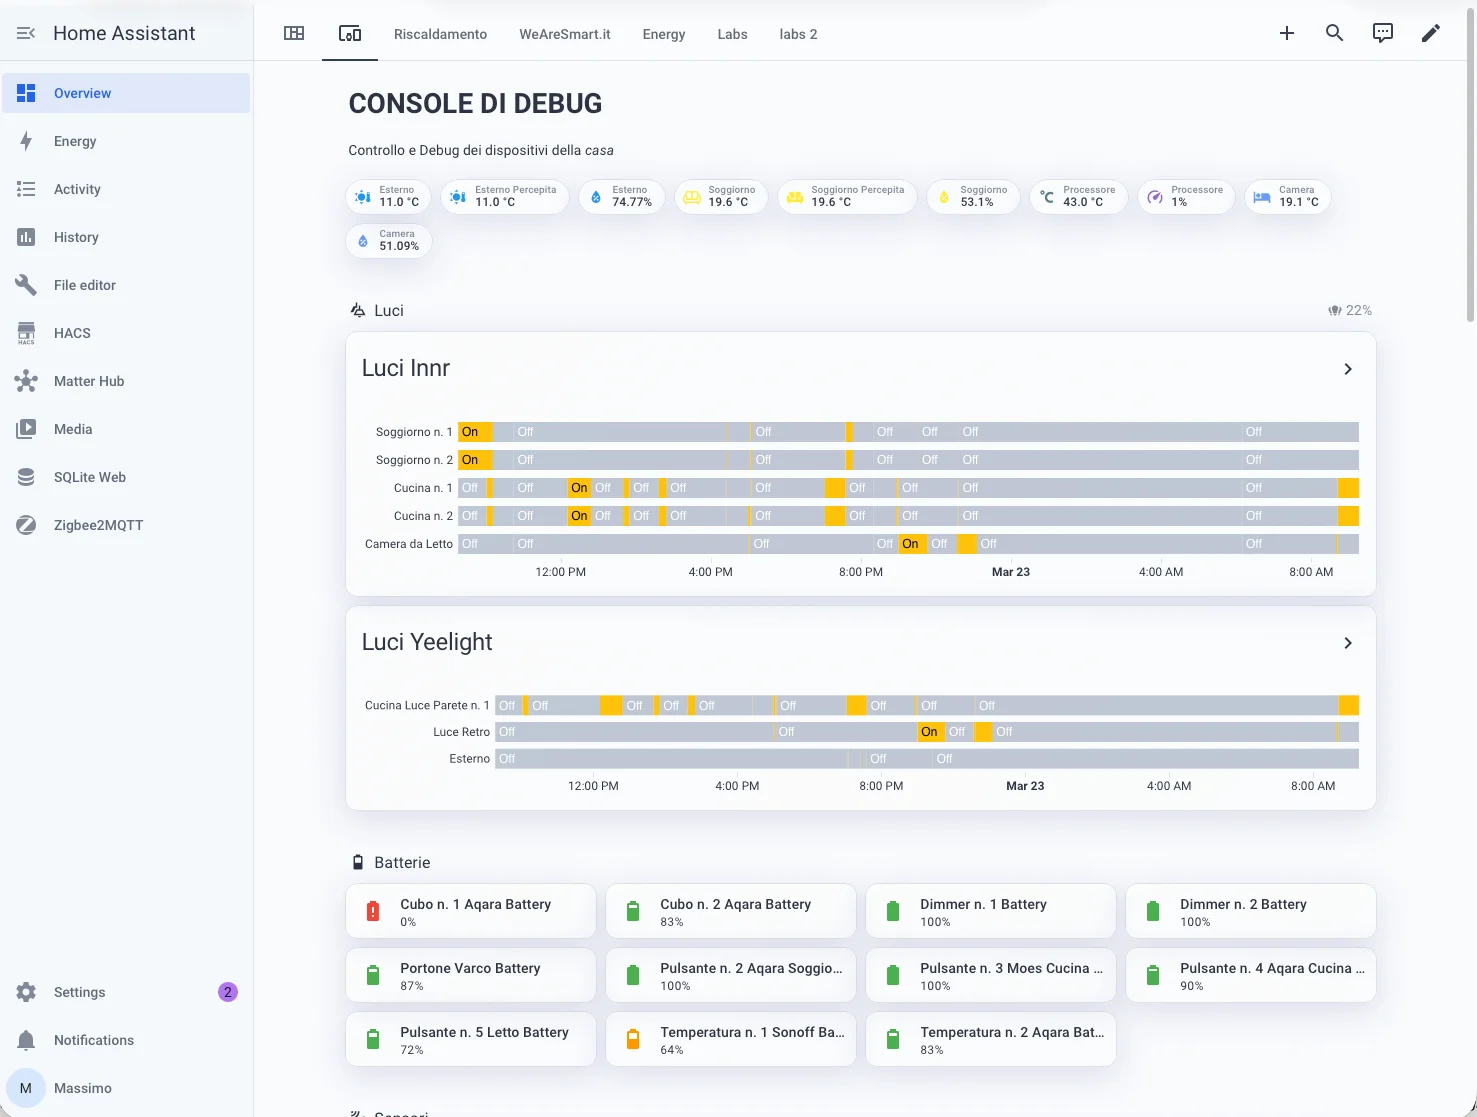Collapse the sidebar menu icon

coord(26,33)
